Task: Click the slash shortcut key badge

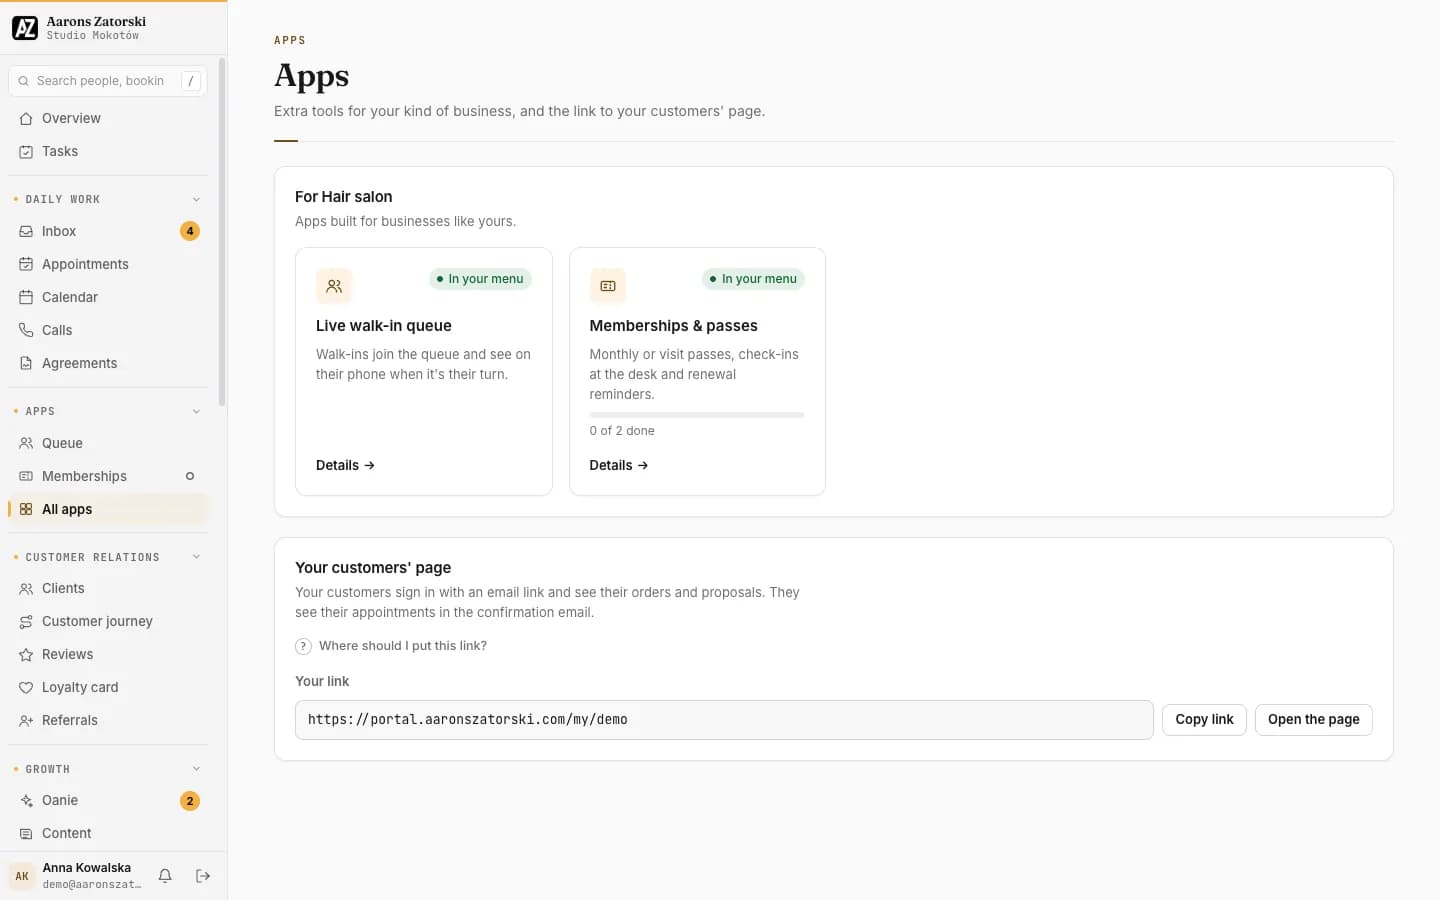Action: (191, 81)
